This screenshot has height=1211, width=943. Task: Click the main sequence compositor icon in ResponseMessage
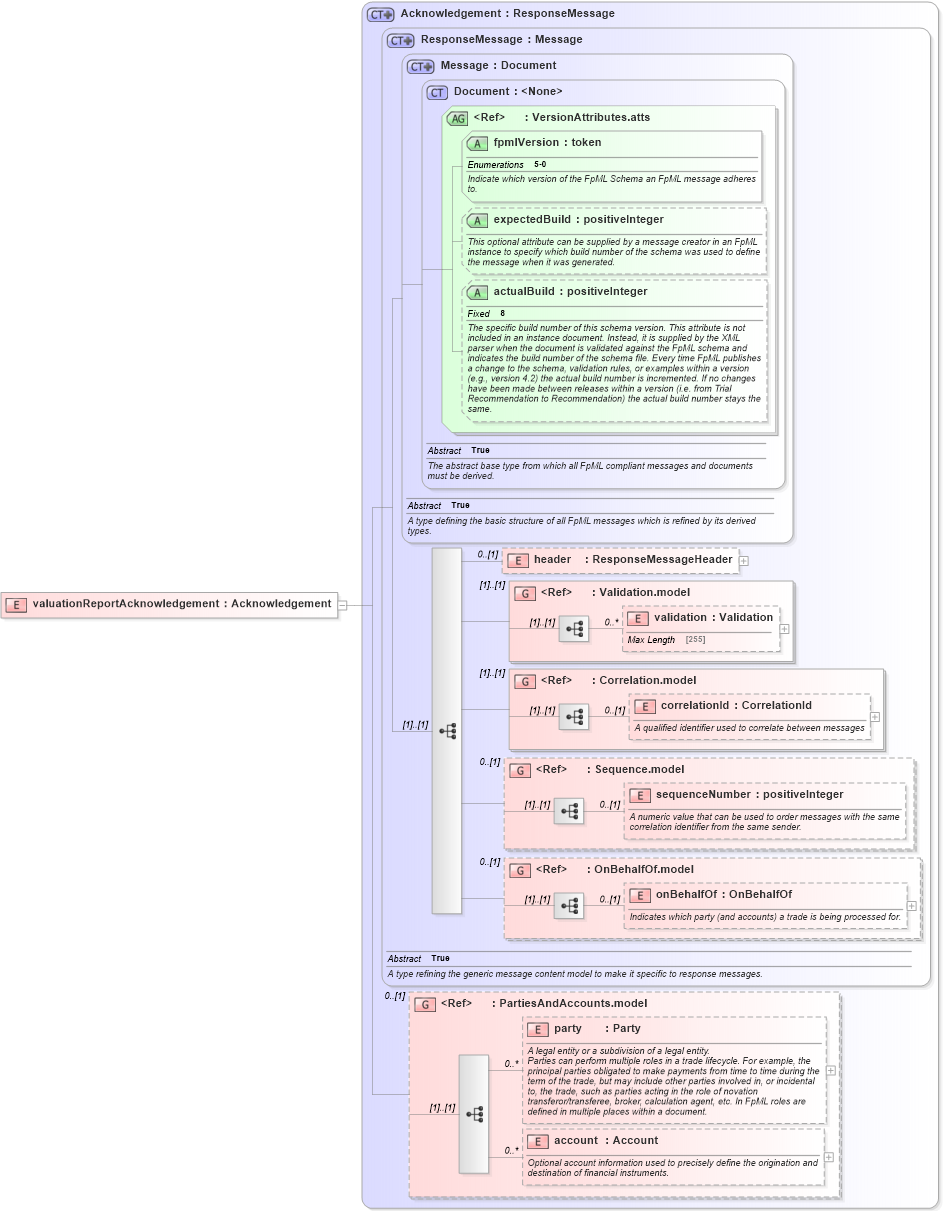447,731
